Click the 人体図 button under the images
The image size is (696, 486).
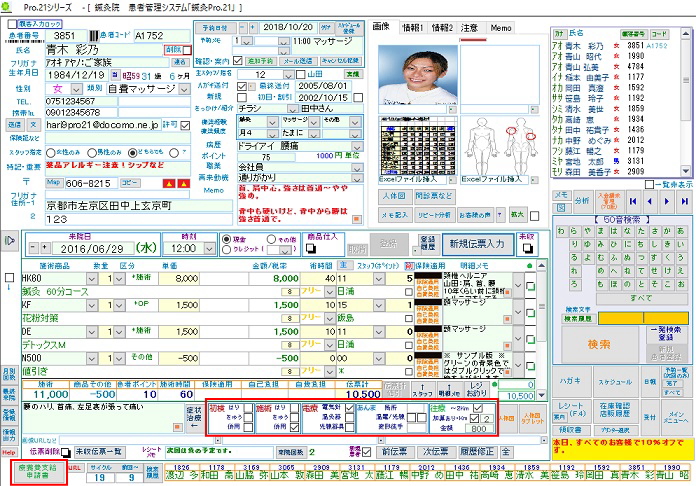tap(394, 196)
